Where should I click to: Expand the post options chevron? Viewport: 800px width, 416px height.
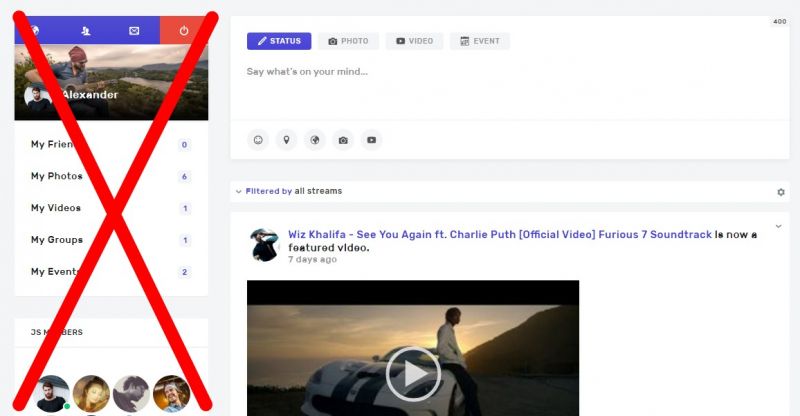coord(779,226)
